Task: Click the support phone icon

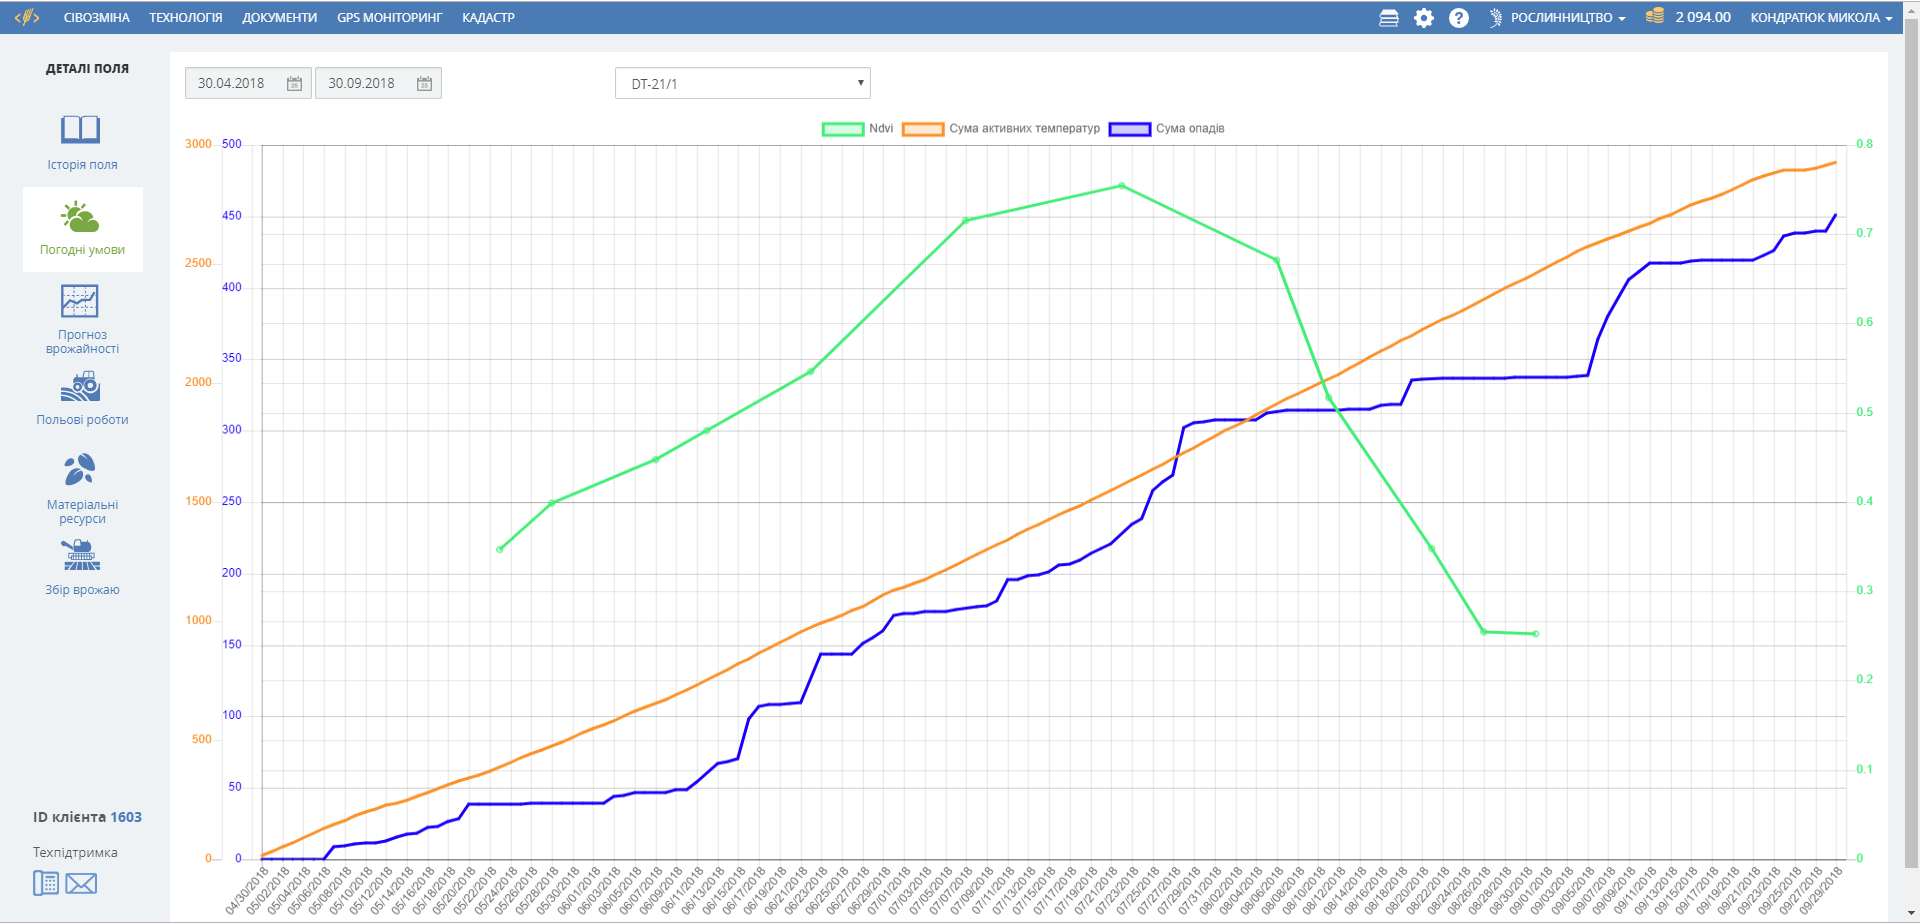Action: [x=46, y=883]
